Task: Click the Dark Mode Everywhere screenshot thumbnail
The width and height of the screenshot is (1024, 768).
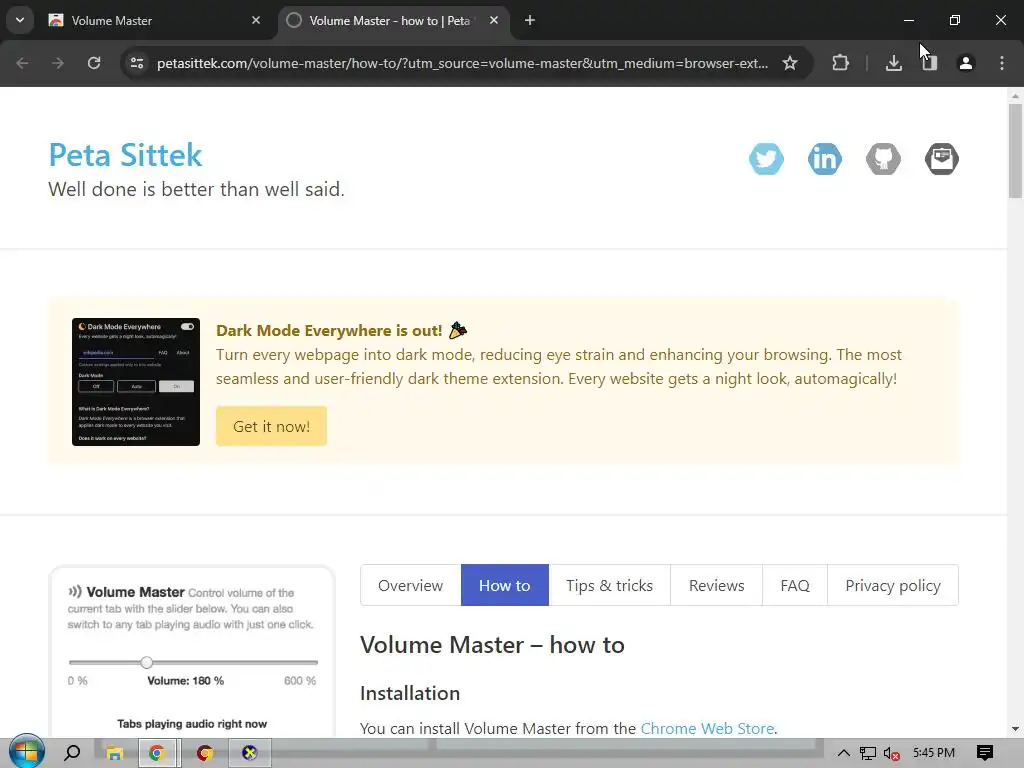Action: click(136, 382)
